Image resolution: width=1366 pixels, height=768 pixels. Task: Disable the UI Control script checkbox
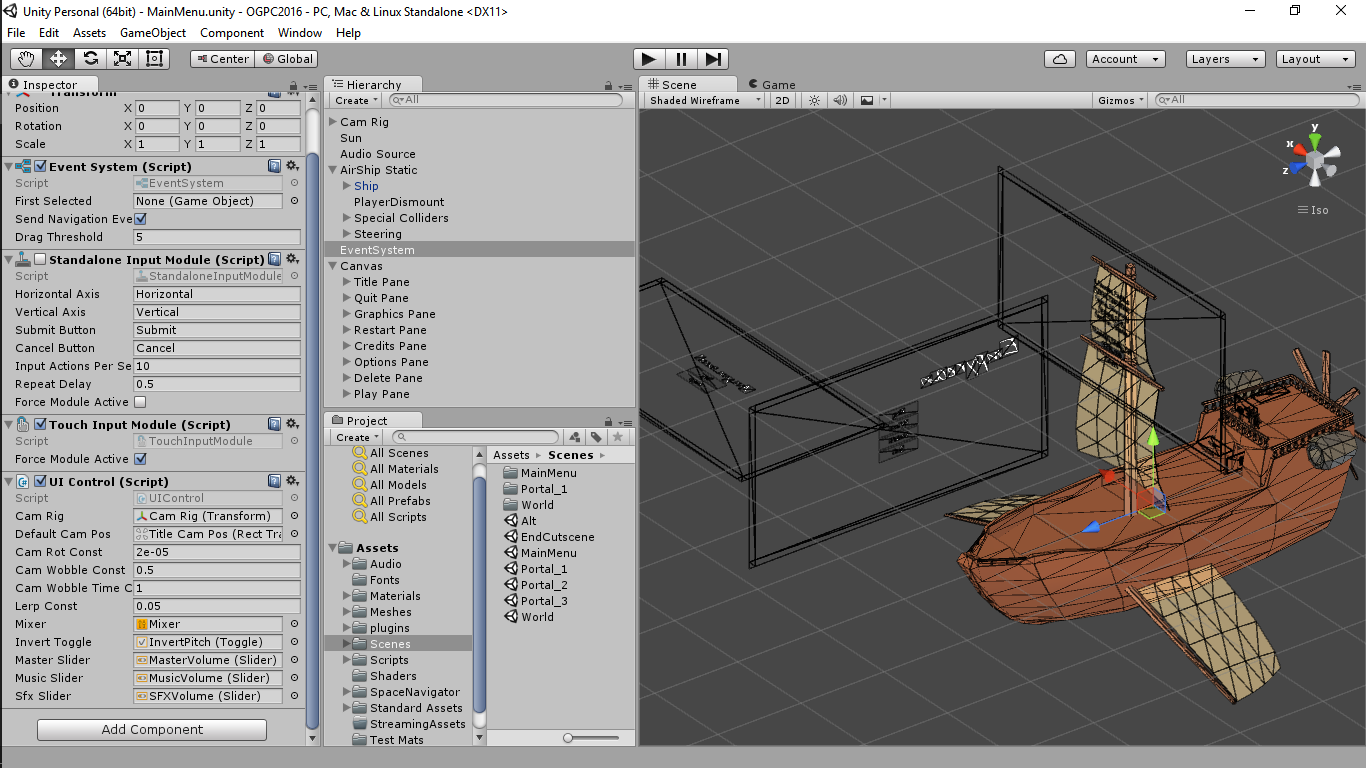(x=38, y=481)
